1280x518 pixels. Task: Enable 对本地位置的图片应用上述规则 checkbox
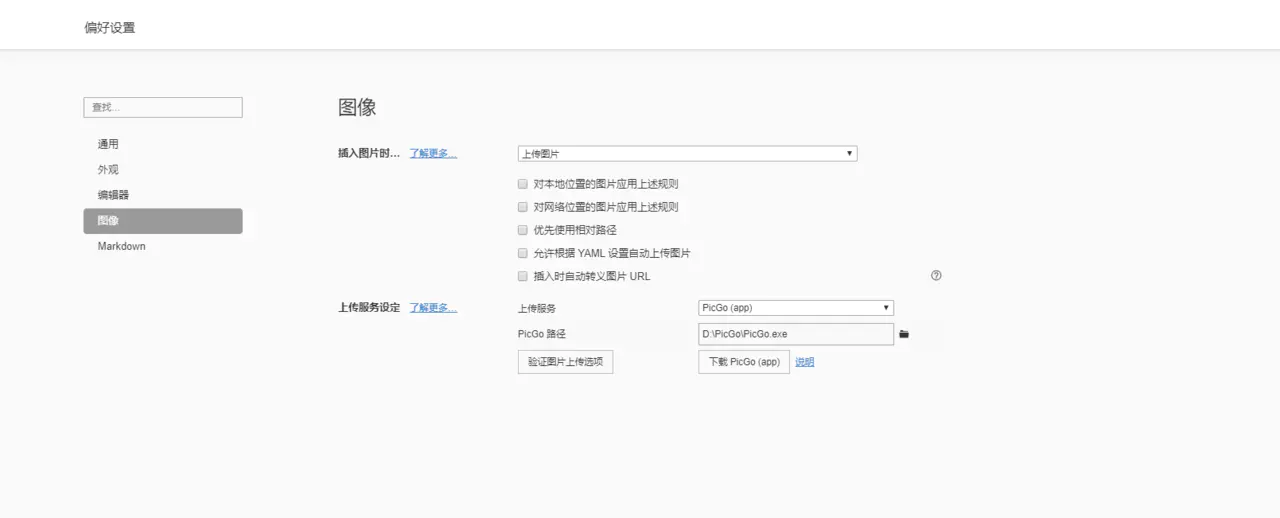click(x=522, y=184)
